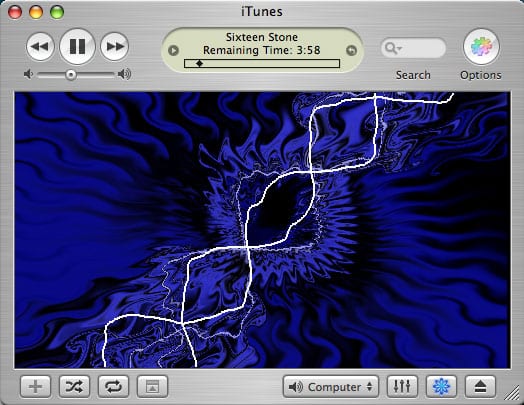Click the Remaining Time text to switch

click(x=262, y=50)
